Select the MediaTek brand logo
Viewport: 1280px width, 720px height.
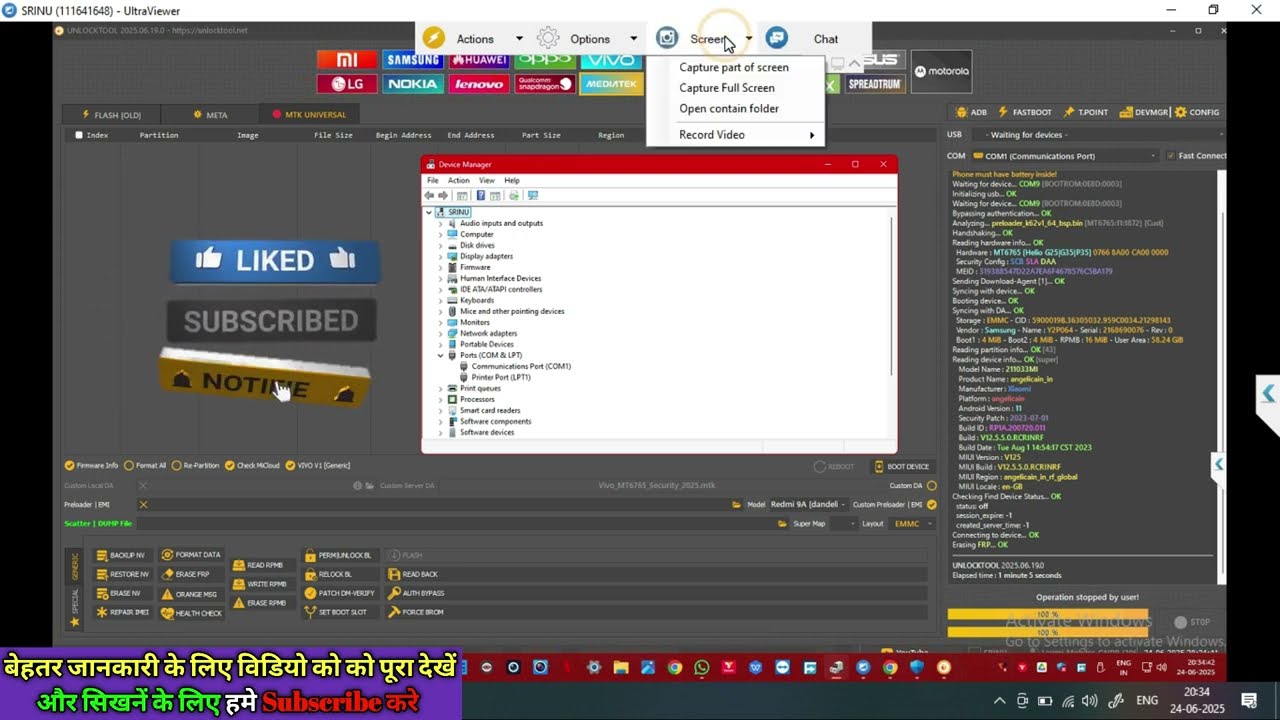(610, 84)
